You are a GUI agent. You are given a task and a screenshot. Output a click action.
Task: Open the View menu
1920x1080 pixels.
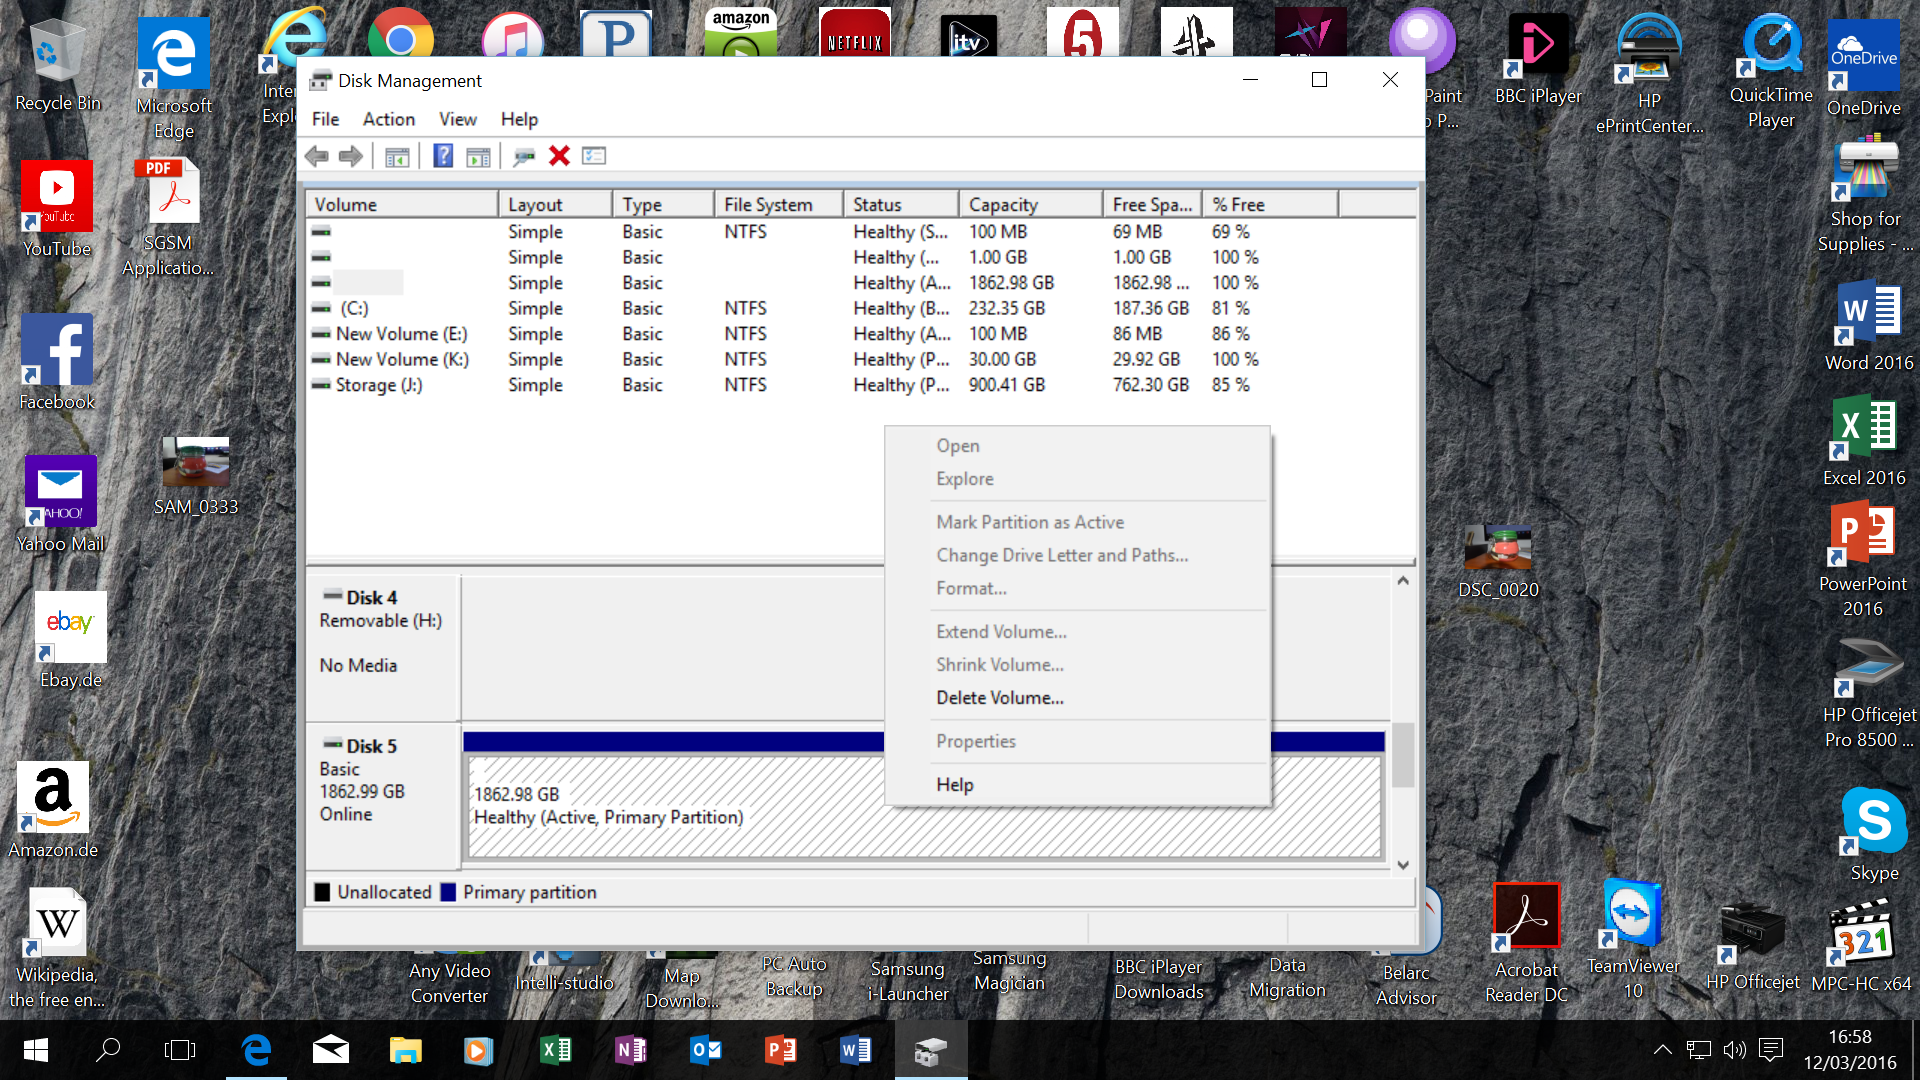click(x=457, y=119)
